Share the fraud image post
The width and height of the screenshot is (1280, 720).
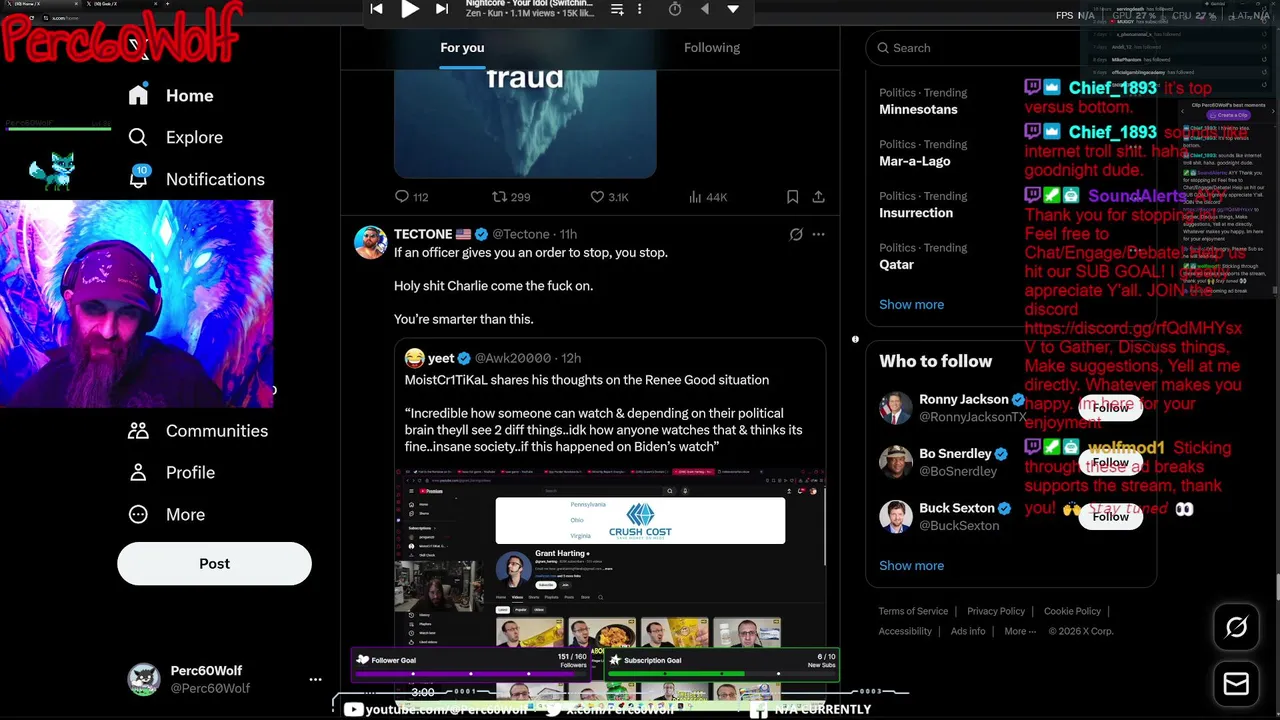818,197
